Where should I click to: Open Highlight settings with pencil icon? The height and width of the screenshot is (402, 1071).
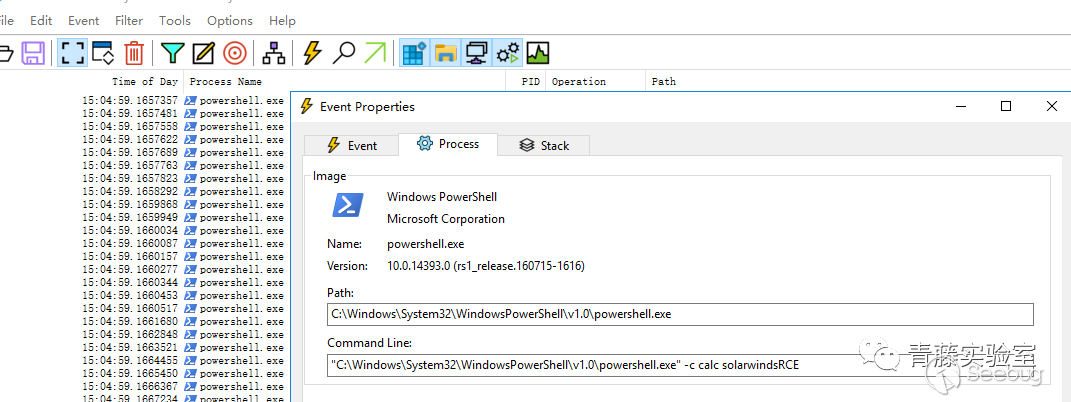[x=204, y=53]
